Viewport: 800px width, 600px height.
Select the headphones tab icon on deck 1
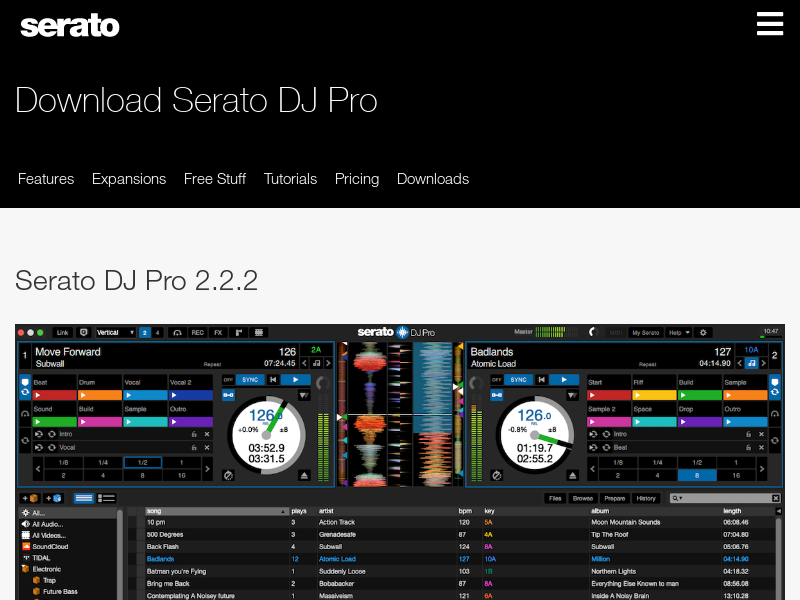coord(25,414)
